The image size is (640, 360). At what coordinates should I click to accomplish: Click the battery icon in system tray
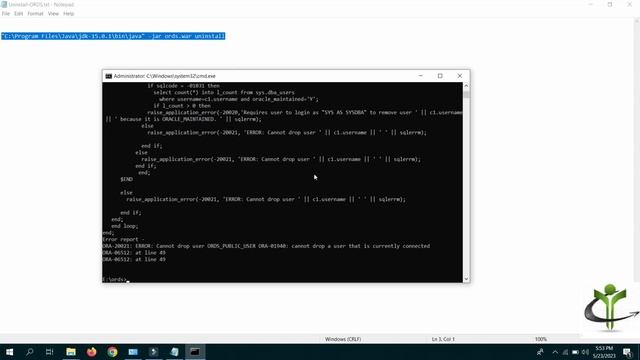(576, 352)
